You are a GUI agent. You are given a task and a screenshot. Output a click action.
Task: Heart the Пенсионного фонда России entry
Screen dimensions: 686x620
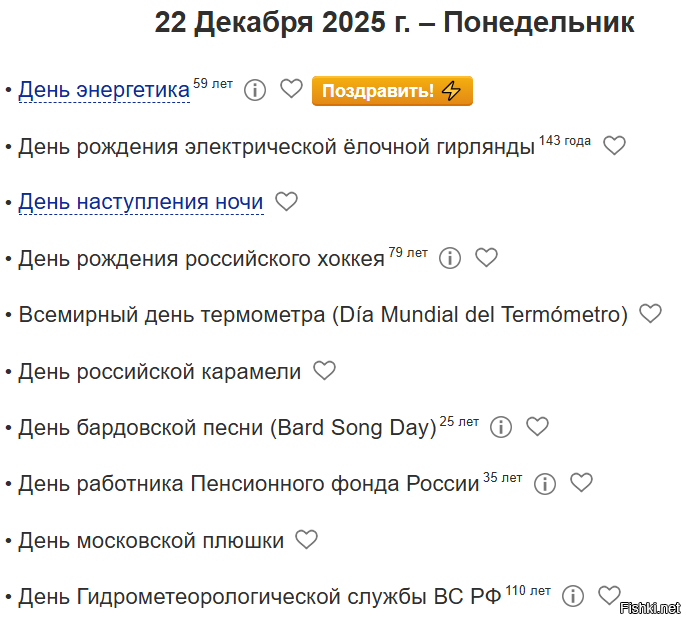pyautogui.click(x=581, y=483)
